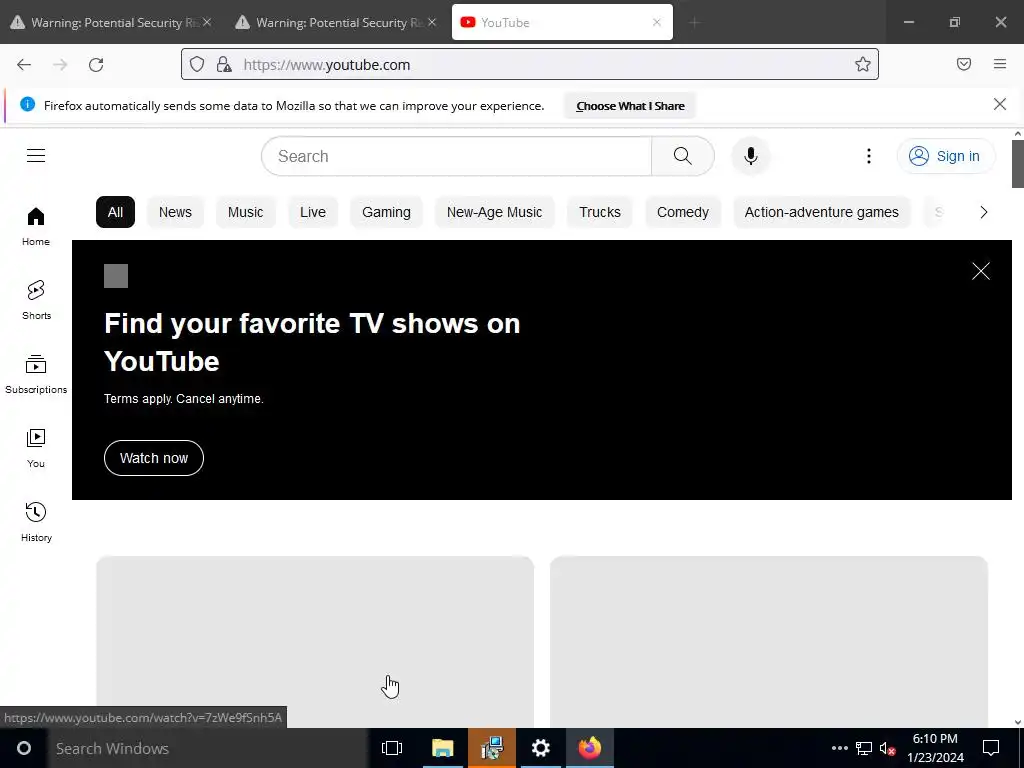Open Subscriptions in the sidebar
The height and width of the screenshot is (768, 1024).
tap(36, 374)
